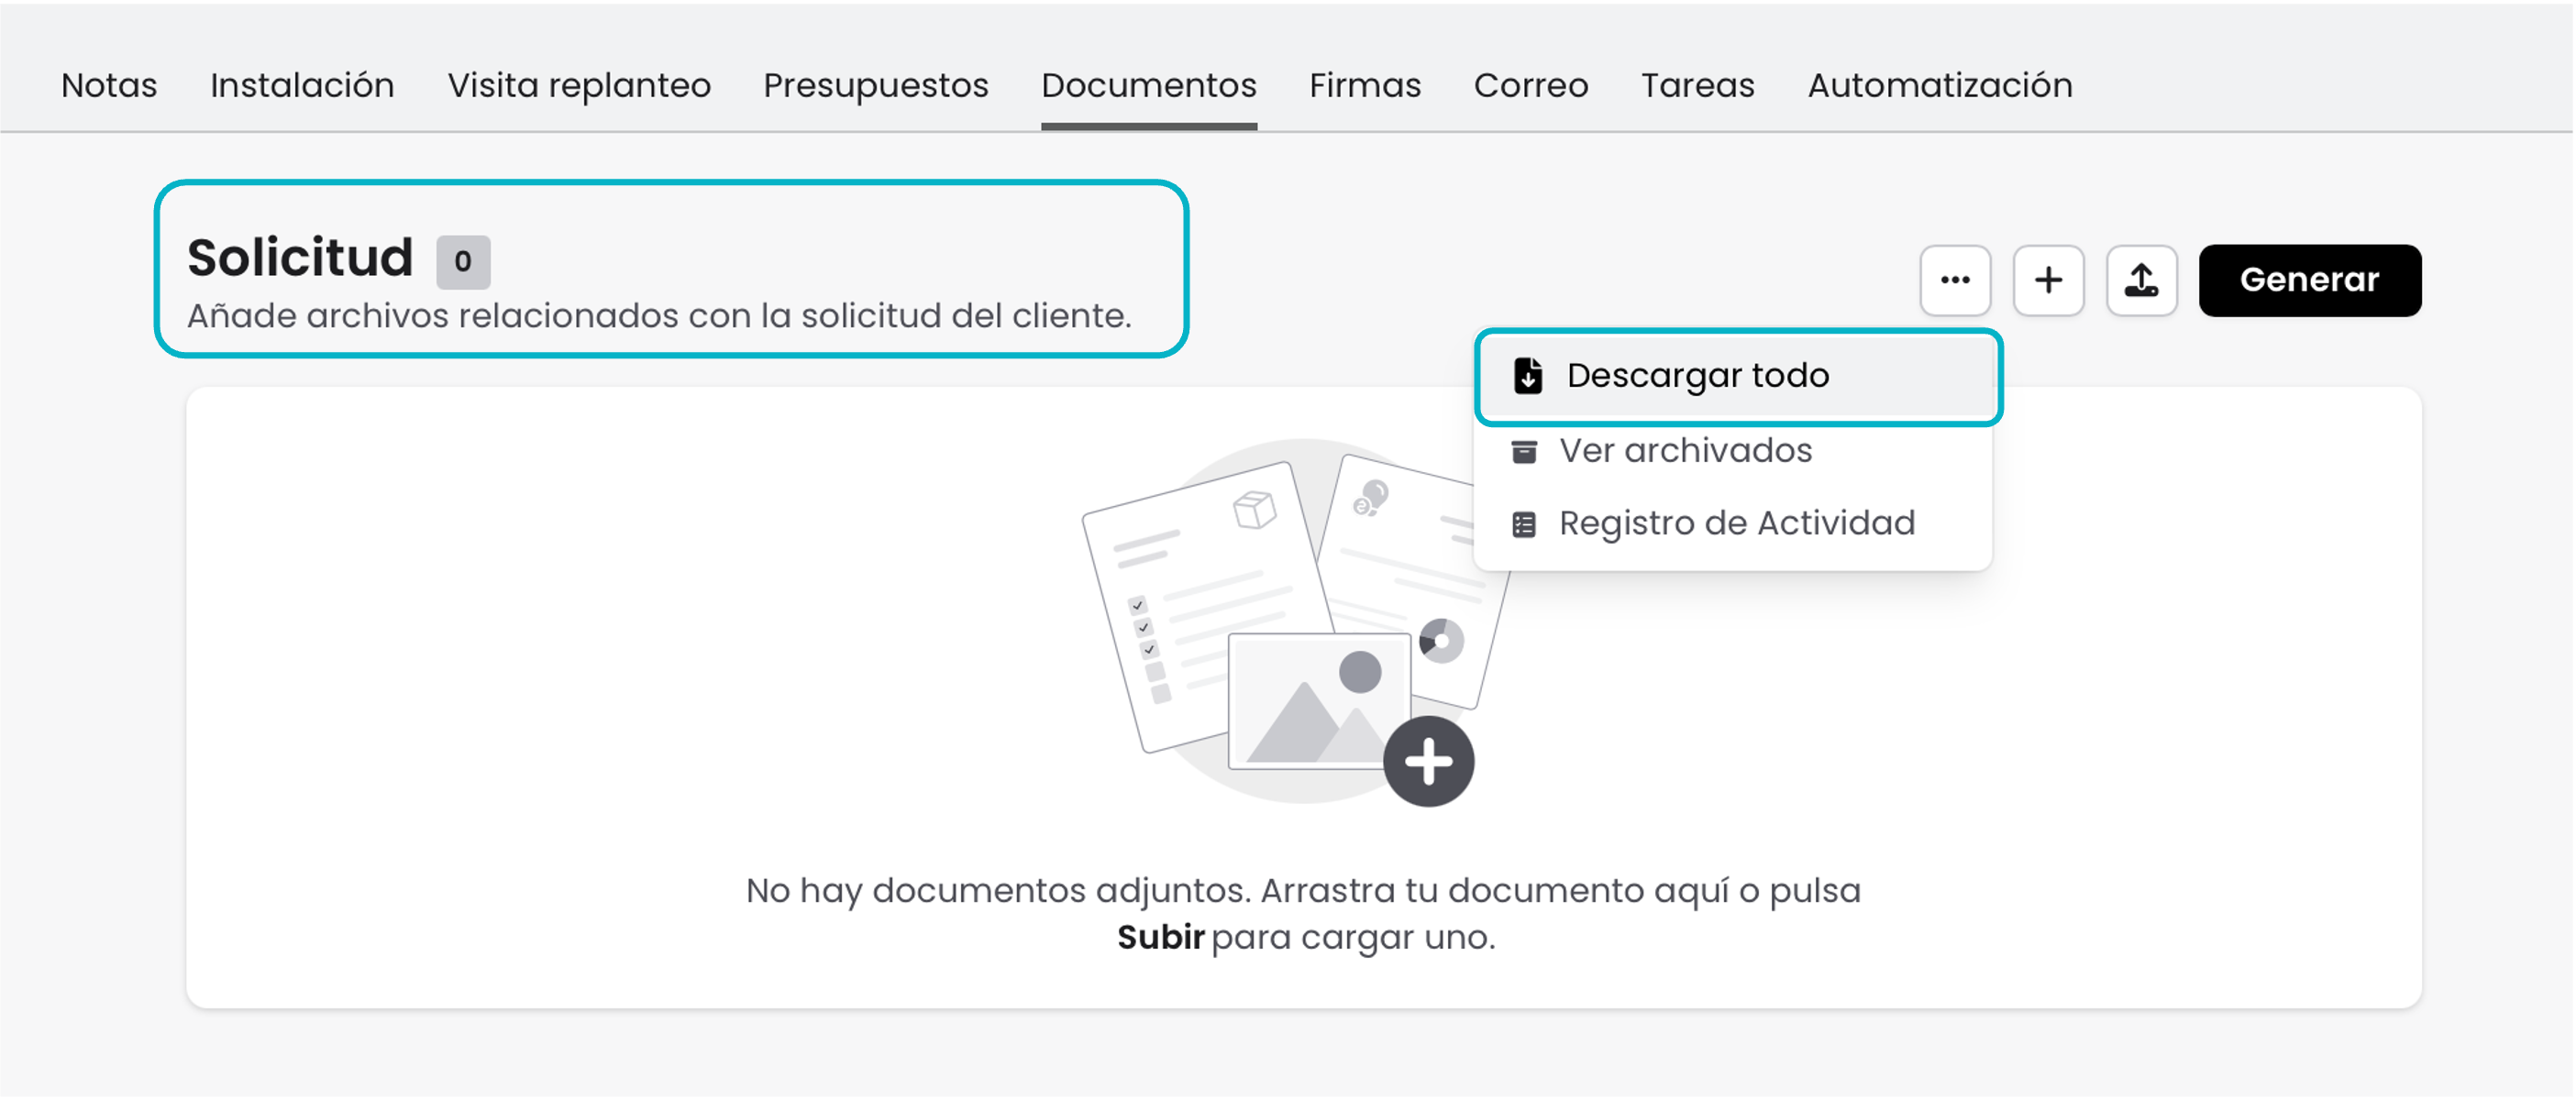Click the bold Subir link text
Viewport: 2576px width, 1100px height.
(1160, 937)
